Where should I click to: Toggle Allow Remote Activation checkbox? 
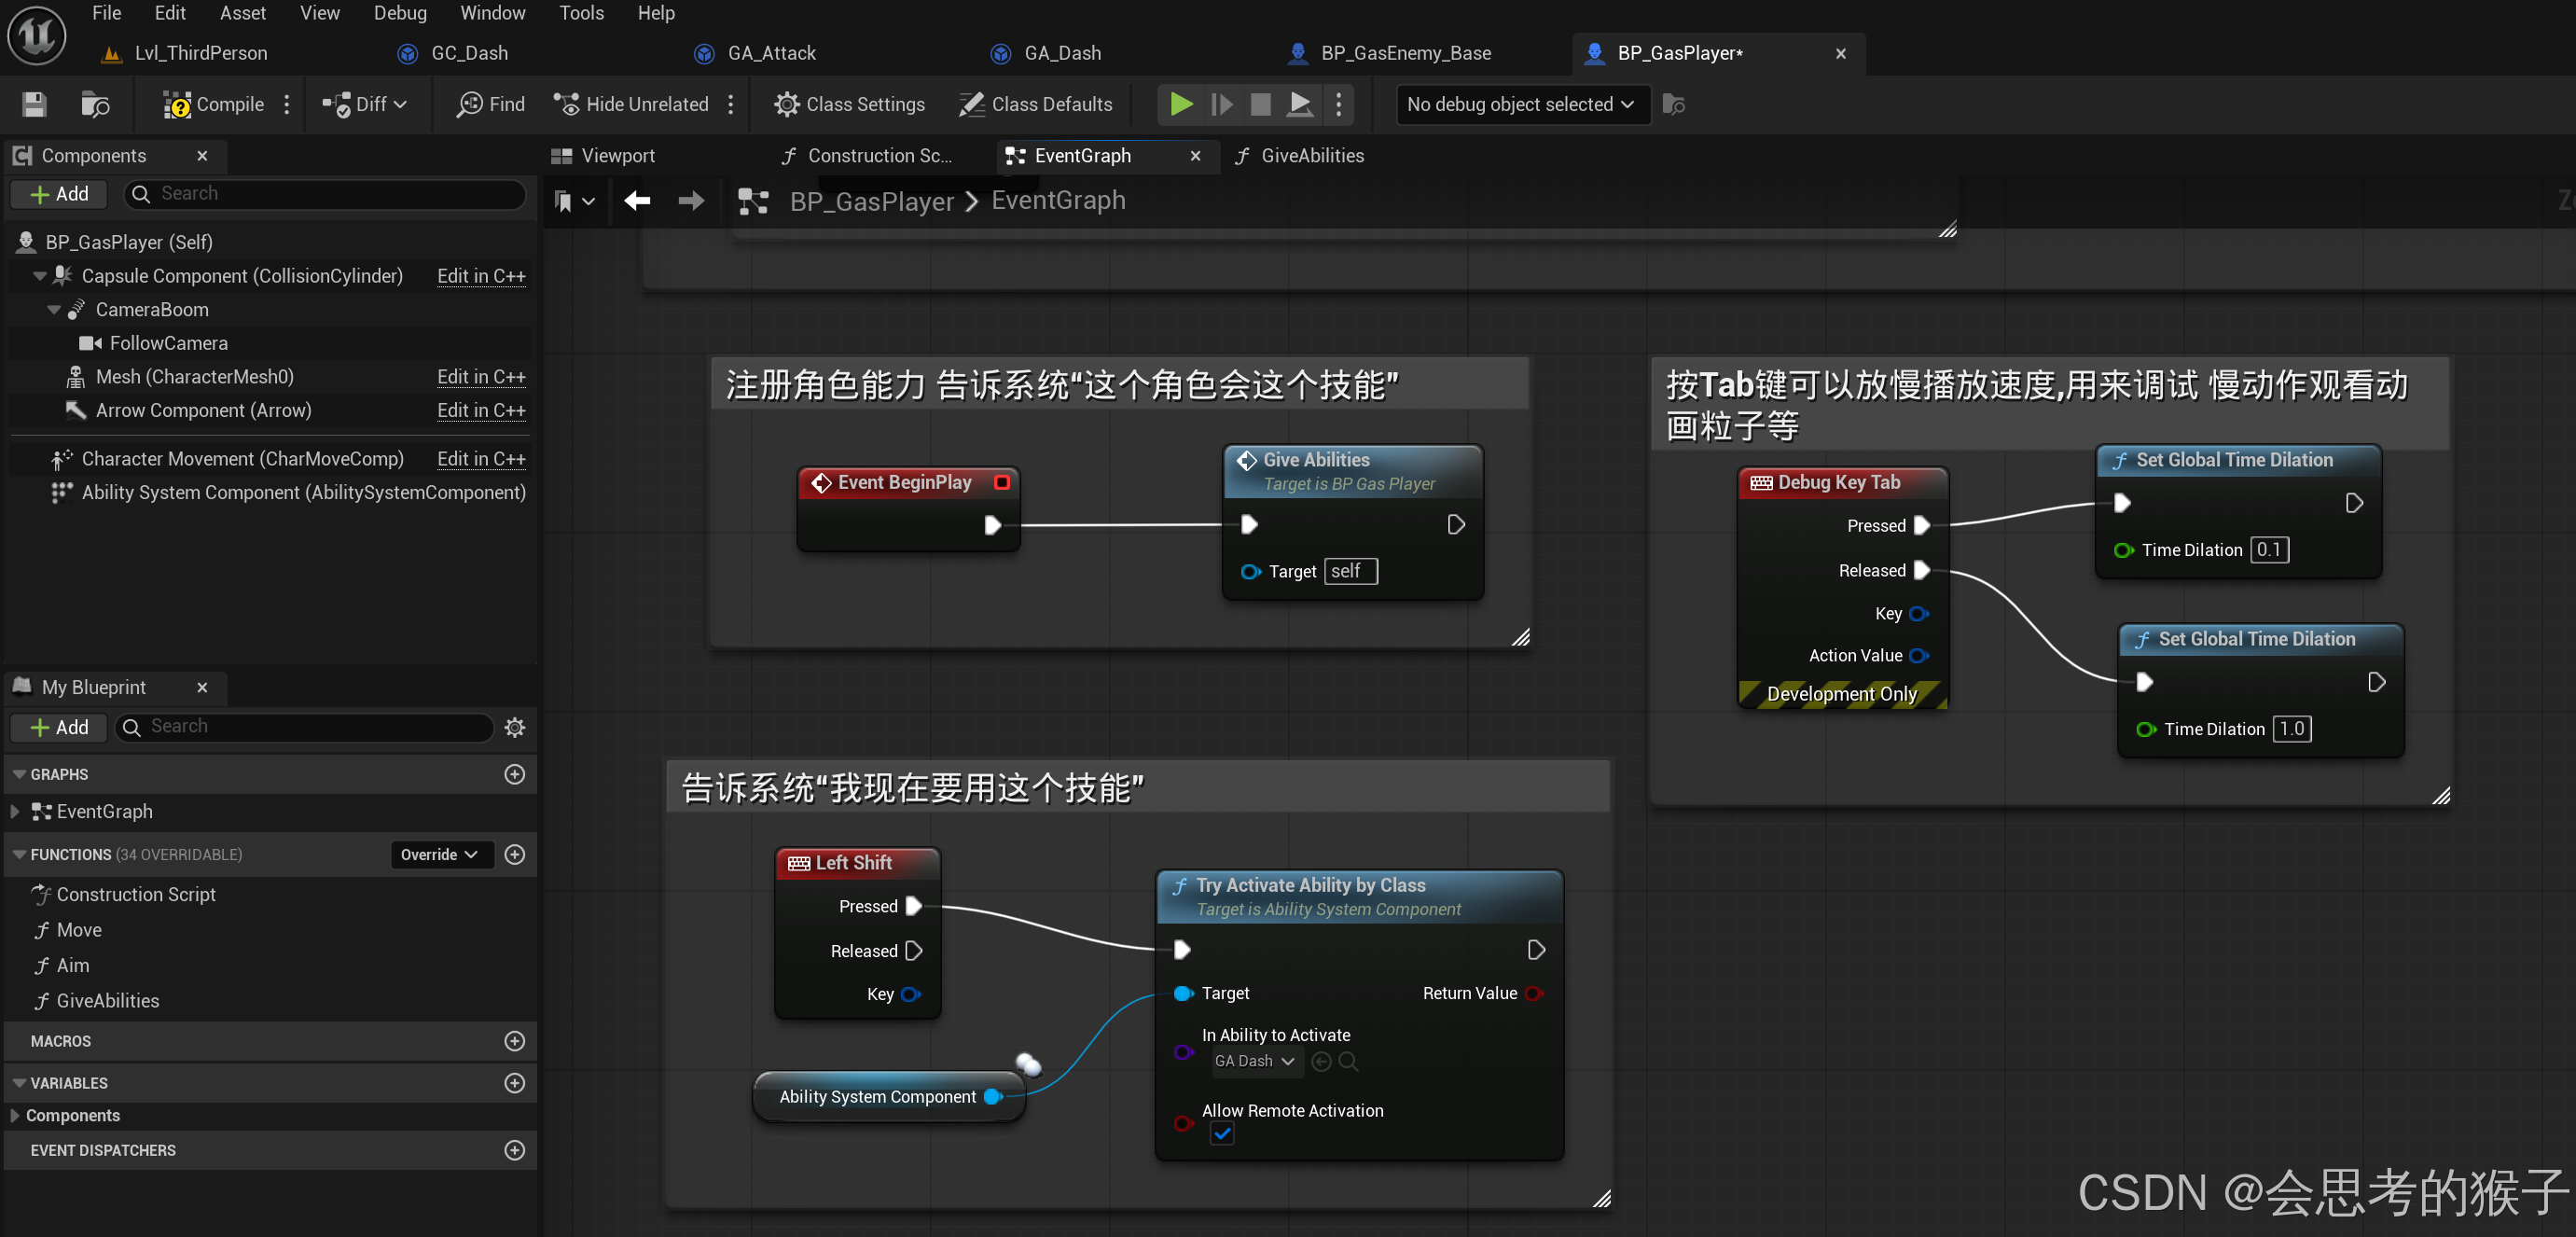1222,1133
